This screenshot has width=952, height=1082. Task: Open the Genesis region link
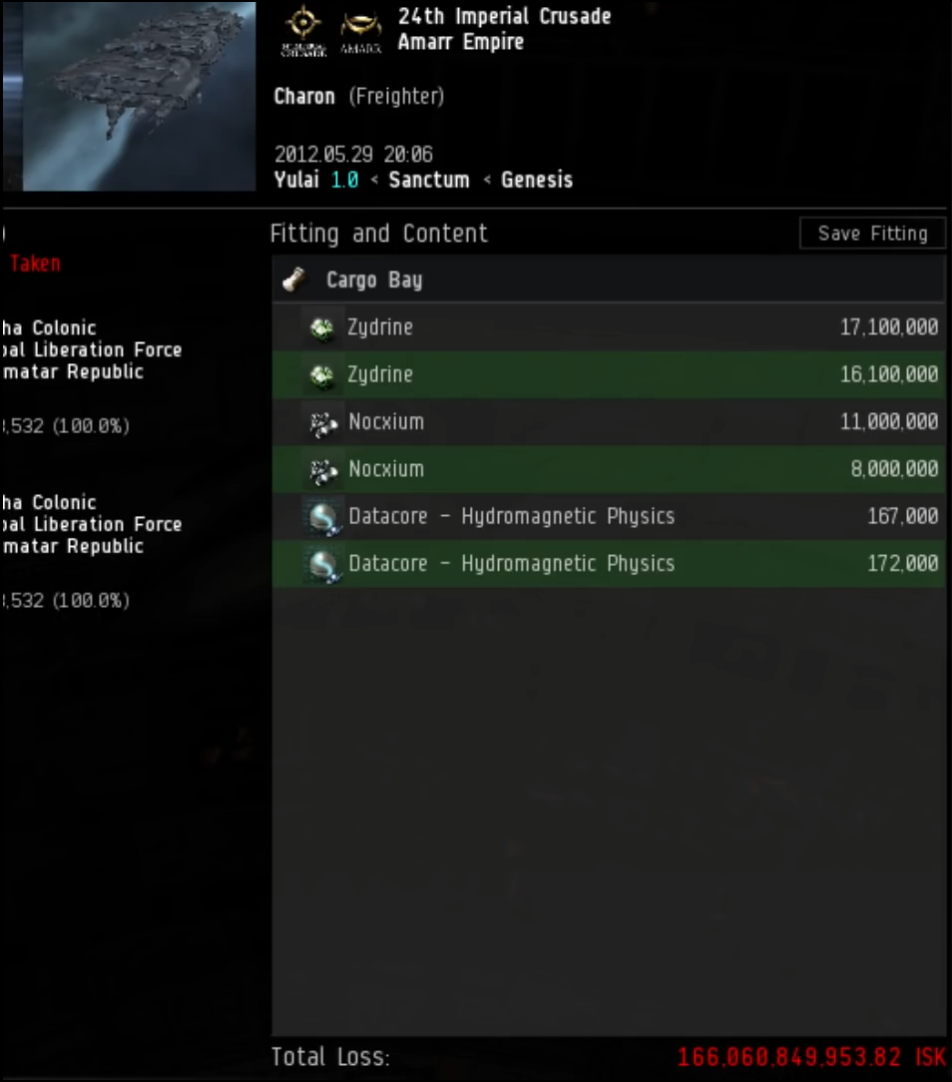point(537,179)
